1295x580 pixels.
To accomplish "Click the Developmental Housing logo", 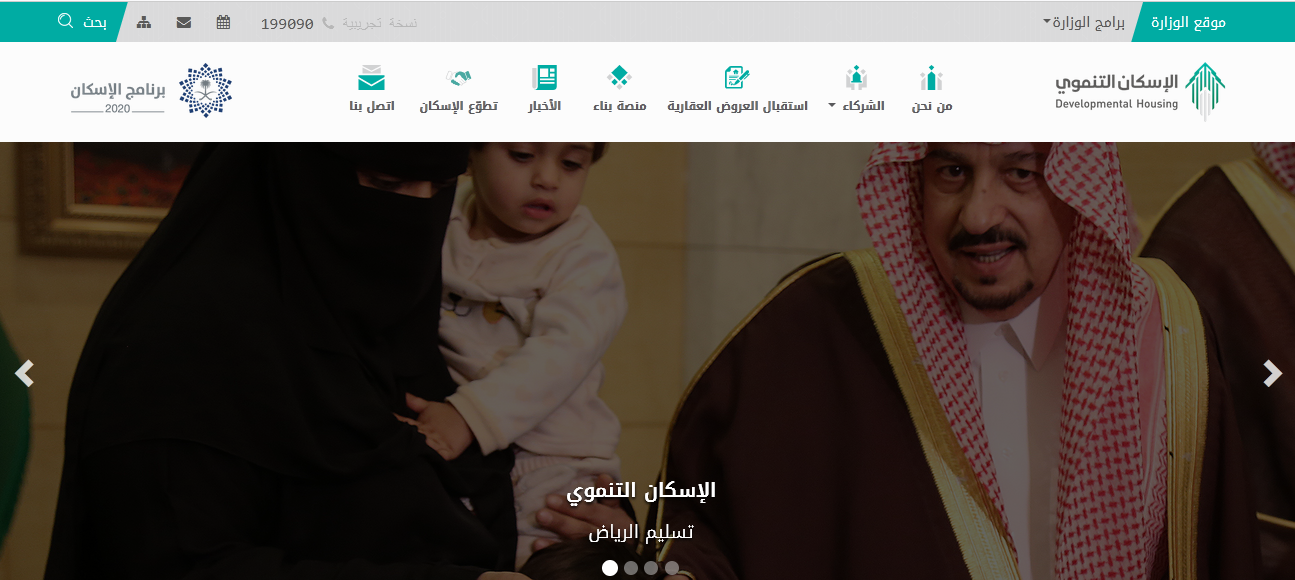I will [1140, 91].
